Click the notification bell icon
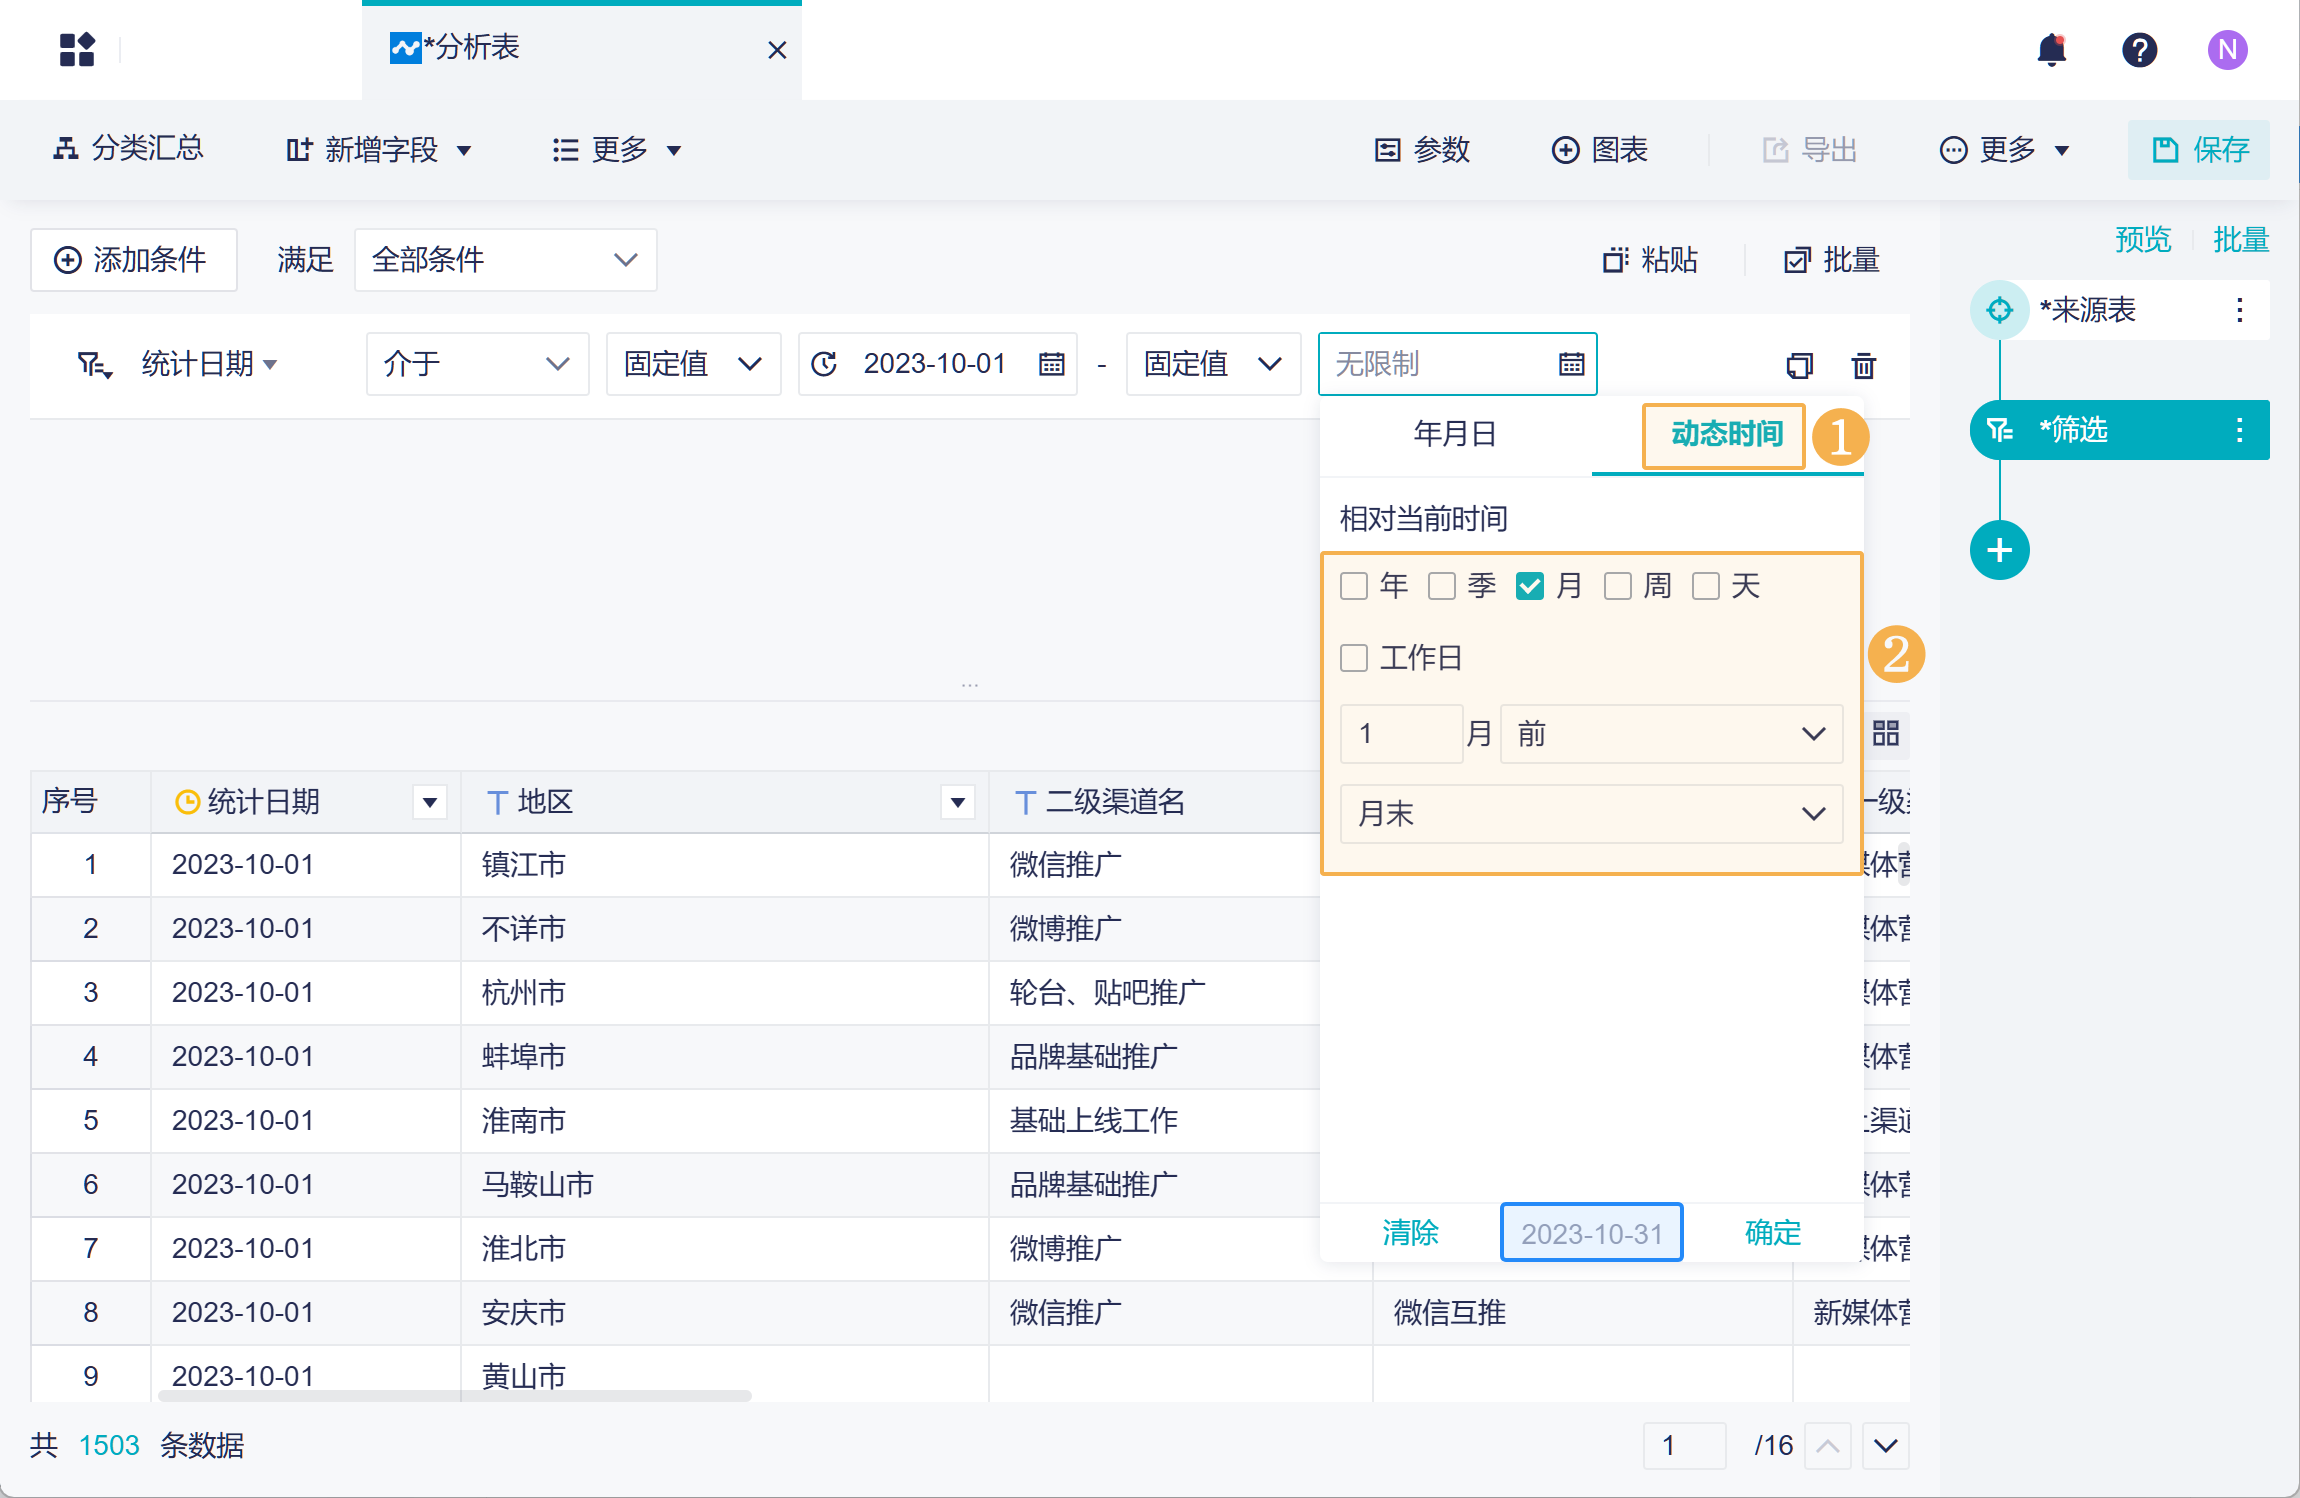 tap(2051, 49)
